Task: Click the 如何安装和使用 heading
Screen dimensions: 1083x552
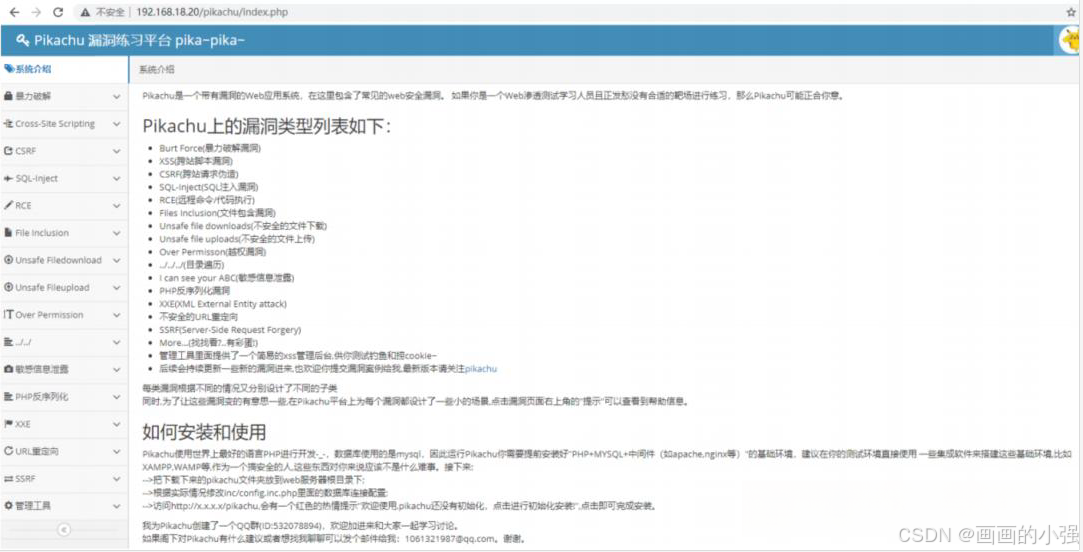Action: pyautogui.click(x=204, y=432)
